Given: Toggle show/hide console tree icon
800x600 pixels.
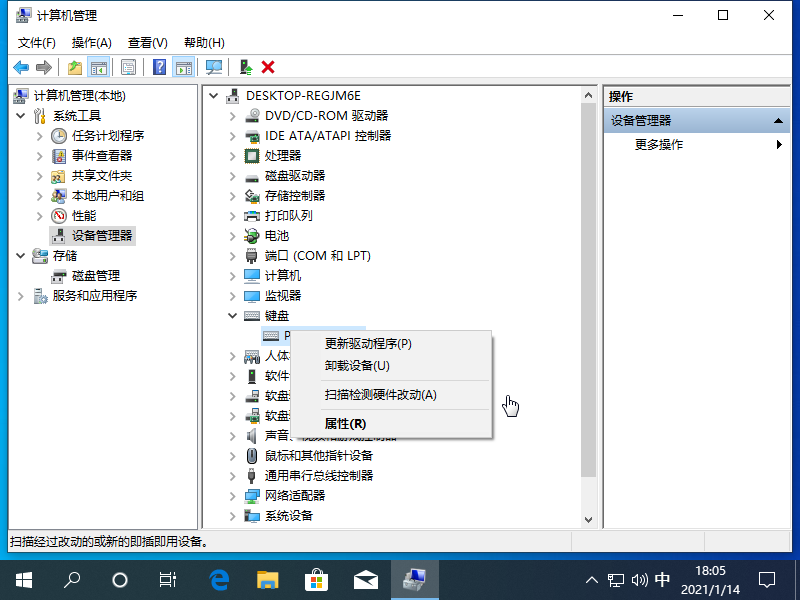Looking at the screenshot, I should [100, 67].
